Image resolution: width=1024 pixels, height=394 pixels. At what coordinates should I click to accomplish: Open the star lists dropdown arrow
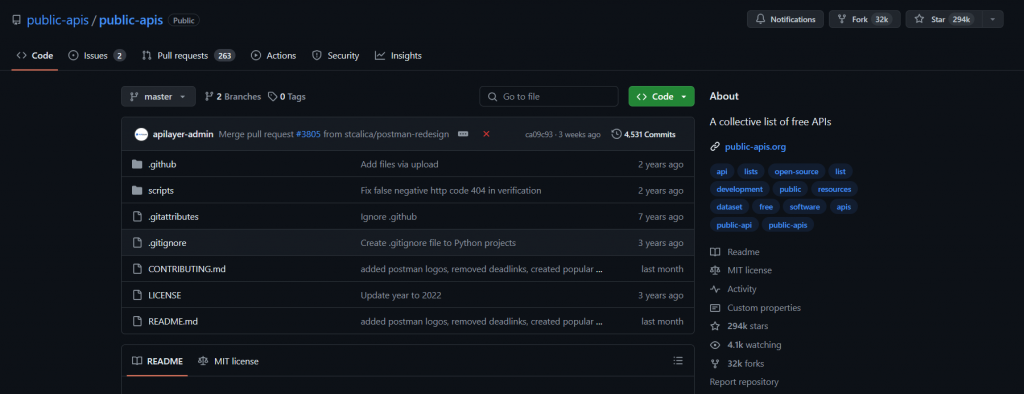pos(993,19)
